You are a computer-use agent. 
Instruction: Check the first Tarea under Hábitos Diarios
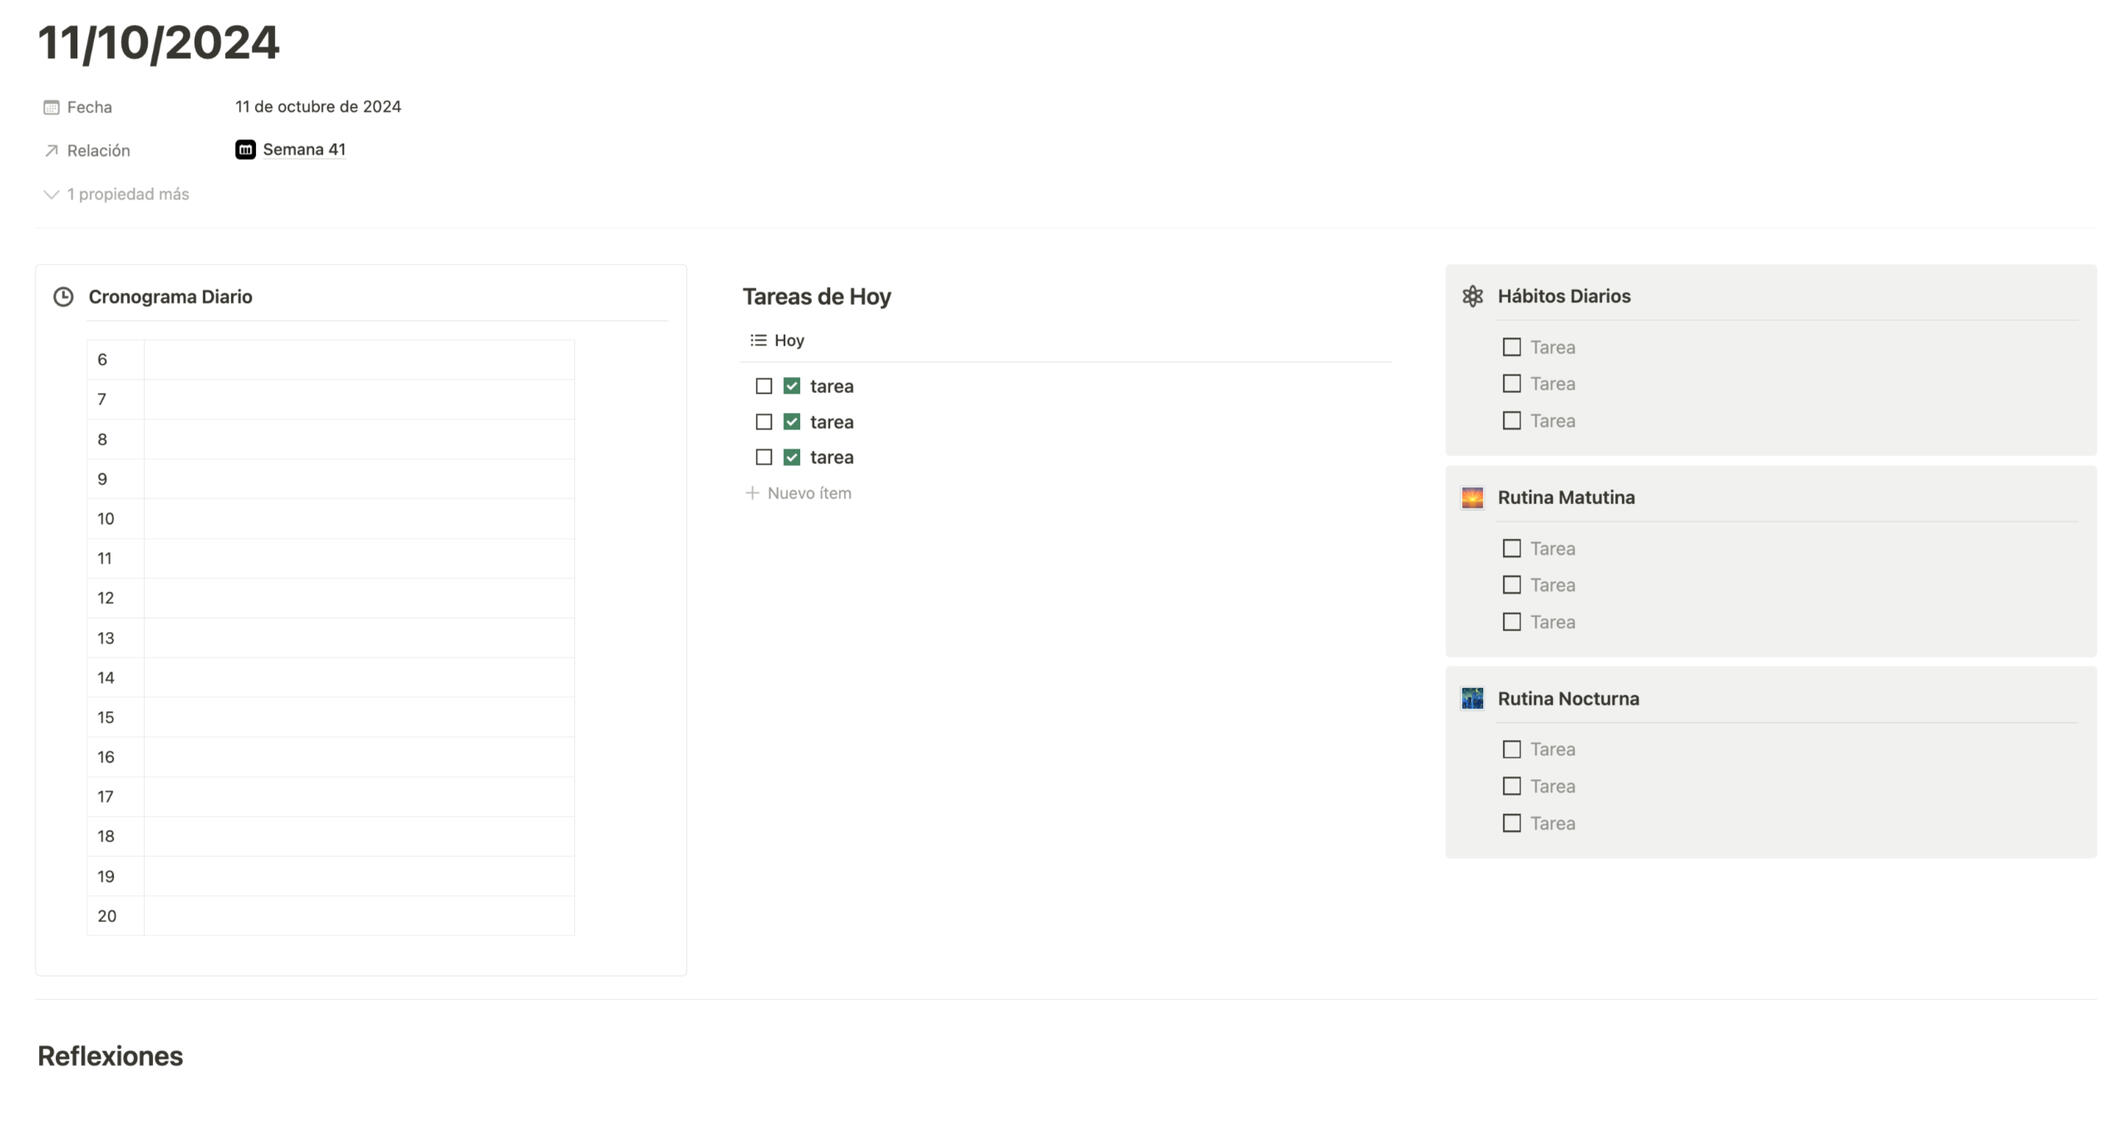click(x=1511, y=348)
